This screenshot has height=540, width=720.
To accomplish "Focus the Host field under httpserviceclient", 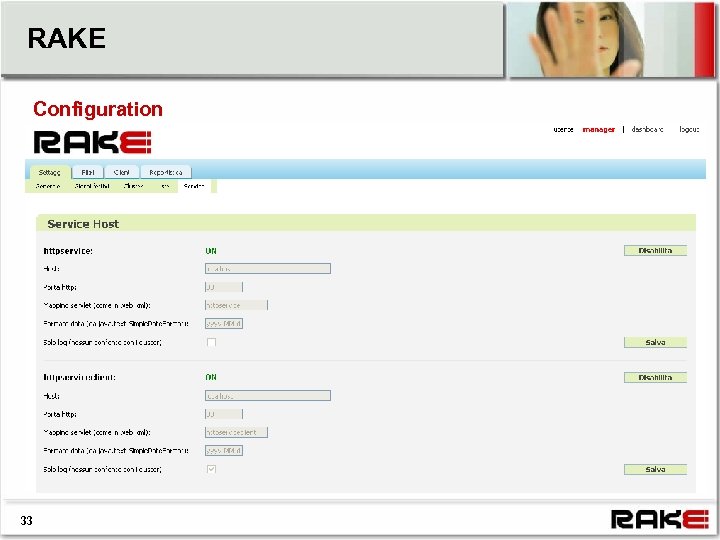I will click(268, 395).
